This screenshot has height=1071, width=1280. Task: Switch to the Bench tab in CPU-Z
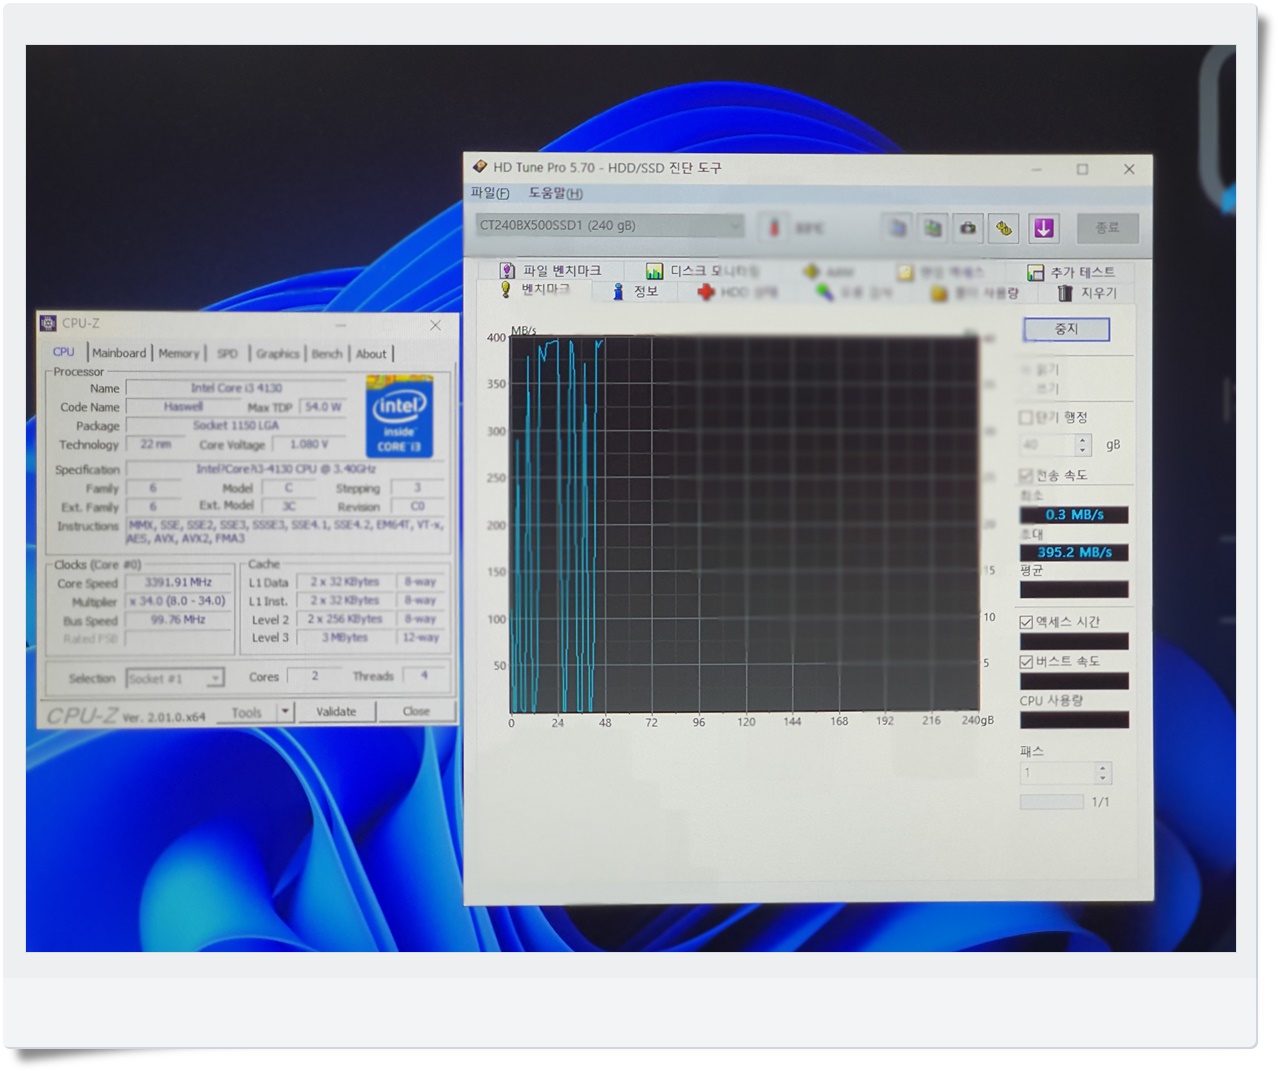point(326,353)
